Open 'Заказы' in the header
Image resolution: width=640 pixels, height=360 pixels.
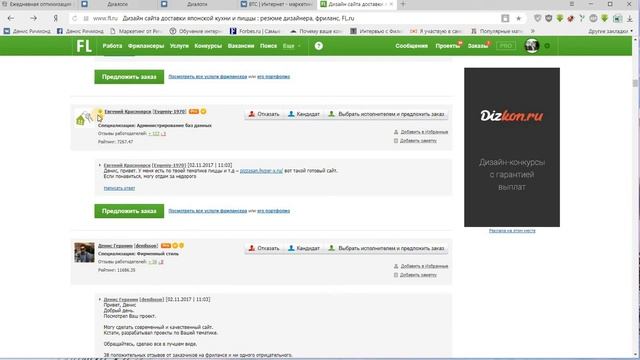[x=478, y=46]
